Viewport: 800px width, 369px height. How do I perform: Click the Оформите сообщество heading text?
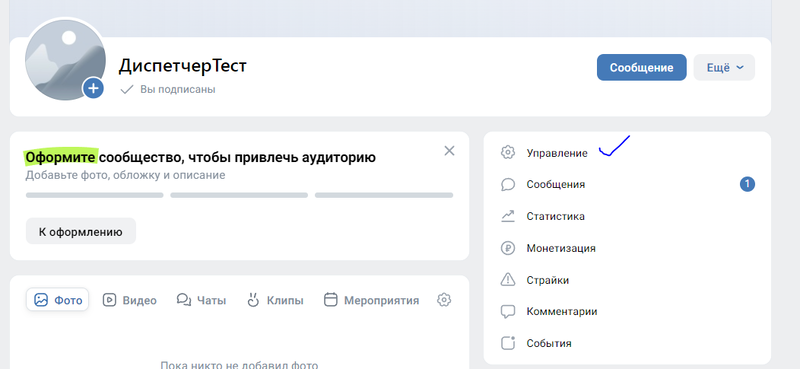(x=201, y=157)
